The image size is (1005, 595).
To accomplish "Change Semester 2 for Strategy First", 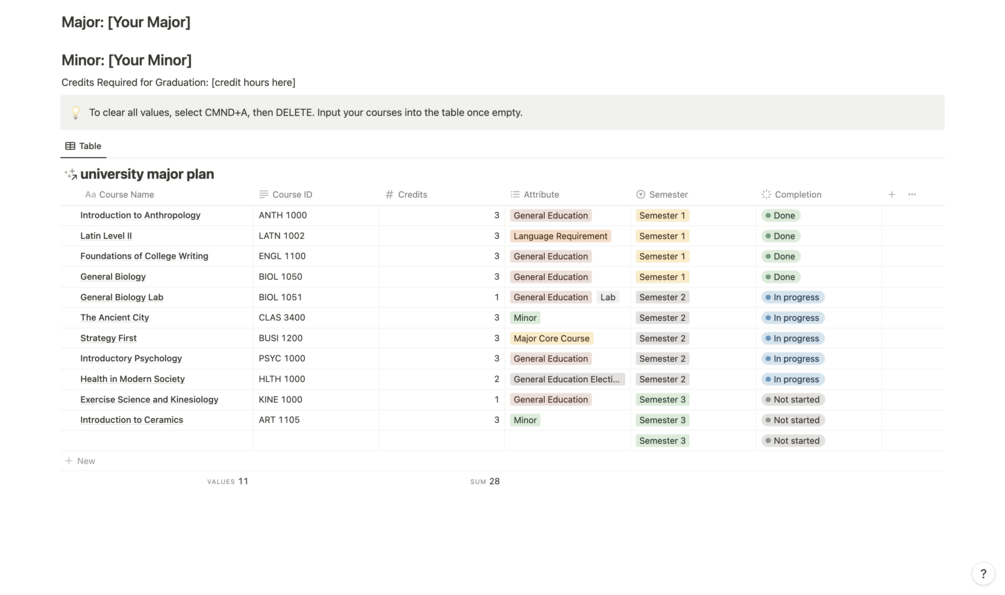I will [x=662, y=339].
